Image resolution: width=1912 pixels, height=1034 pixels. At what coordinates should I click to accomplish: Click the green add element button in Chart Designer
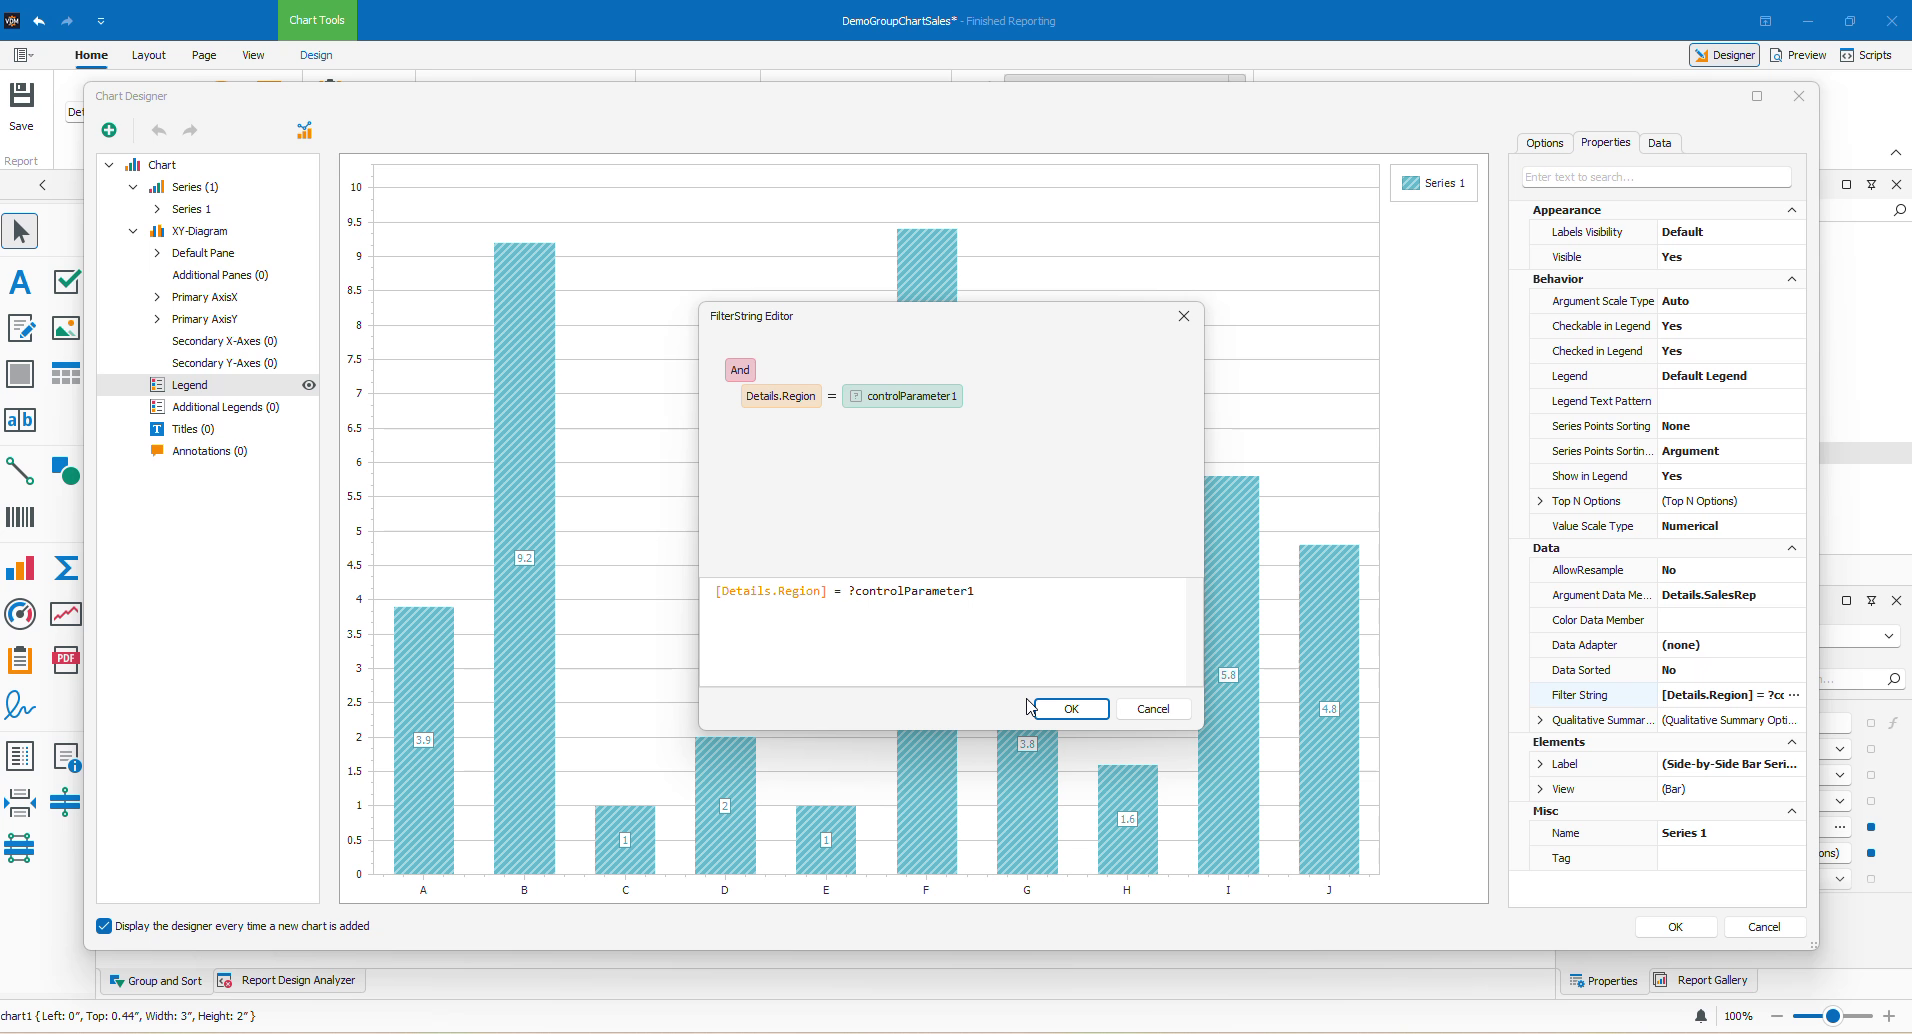[x=109, y=130]
